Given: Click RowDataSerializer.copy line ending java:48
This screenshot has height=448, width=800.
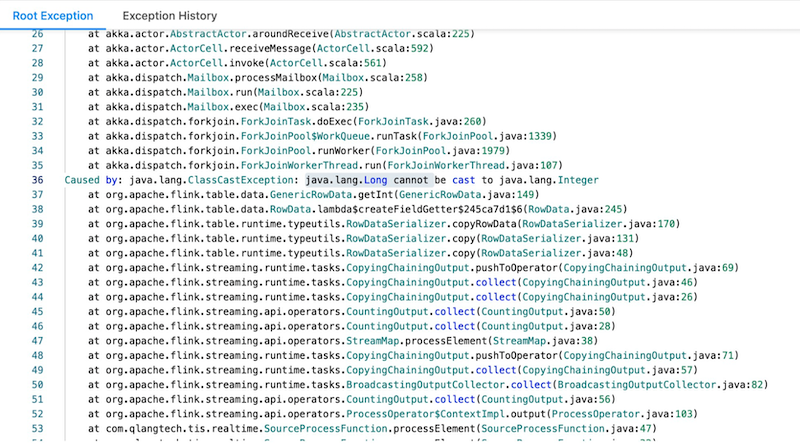Looking at the screenshot, I should 360,253.
